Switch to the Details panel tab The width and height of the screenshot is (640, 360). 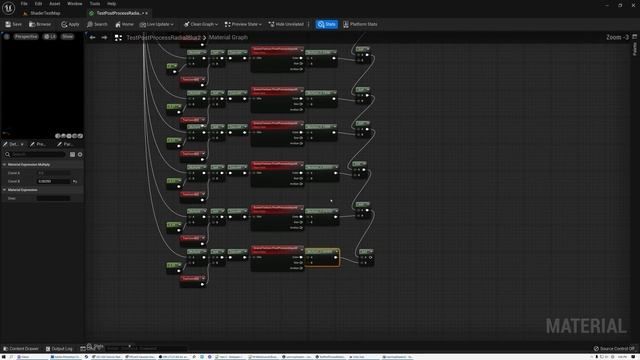13,144
